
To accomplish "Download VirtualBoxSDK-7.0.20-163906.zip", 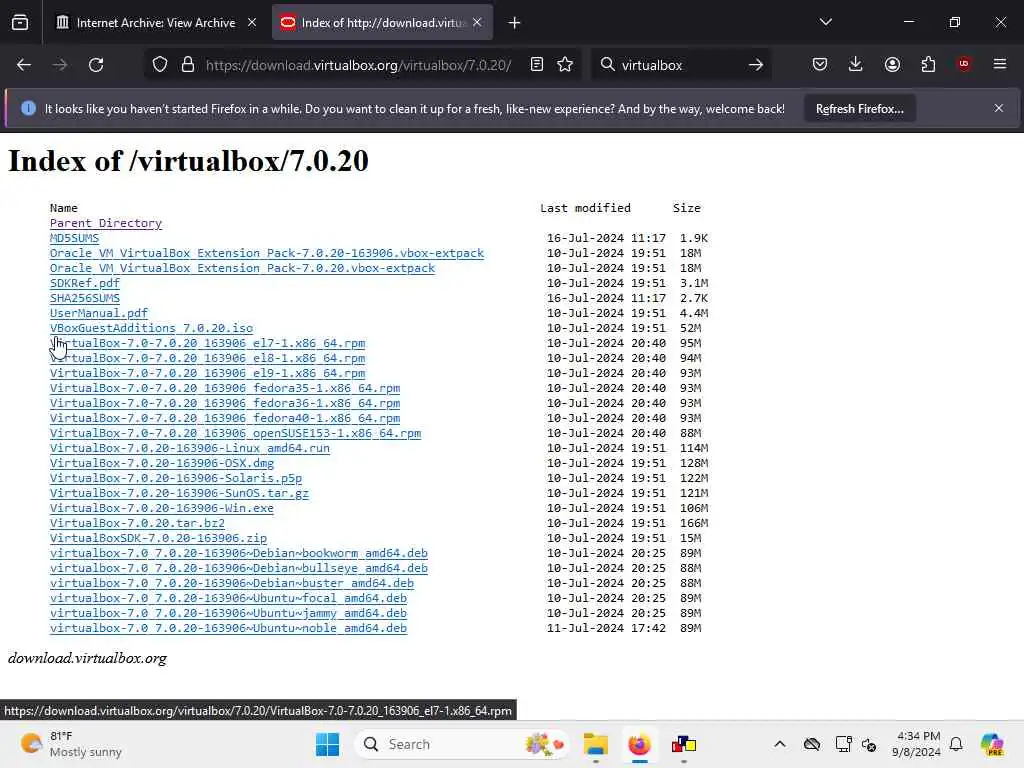I will click(x=159, y=539).
